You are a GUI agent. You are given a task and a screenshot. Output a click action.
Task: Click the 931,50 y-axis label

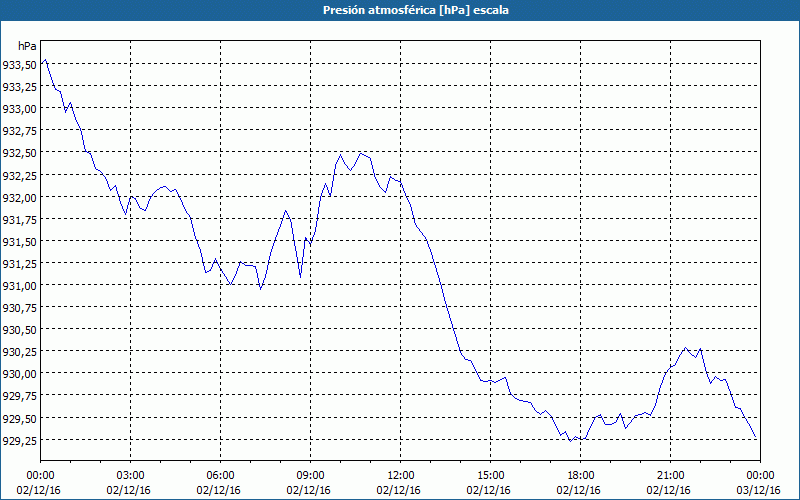[x=20, y=241]
